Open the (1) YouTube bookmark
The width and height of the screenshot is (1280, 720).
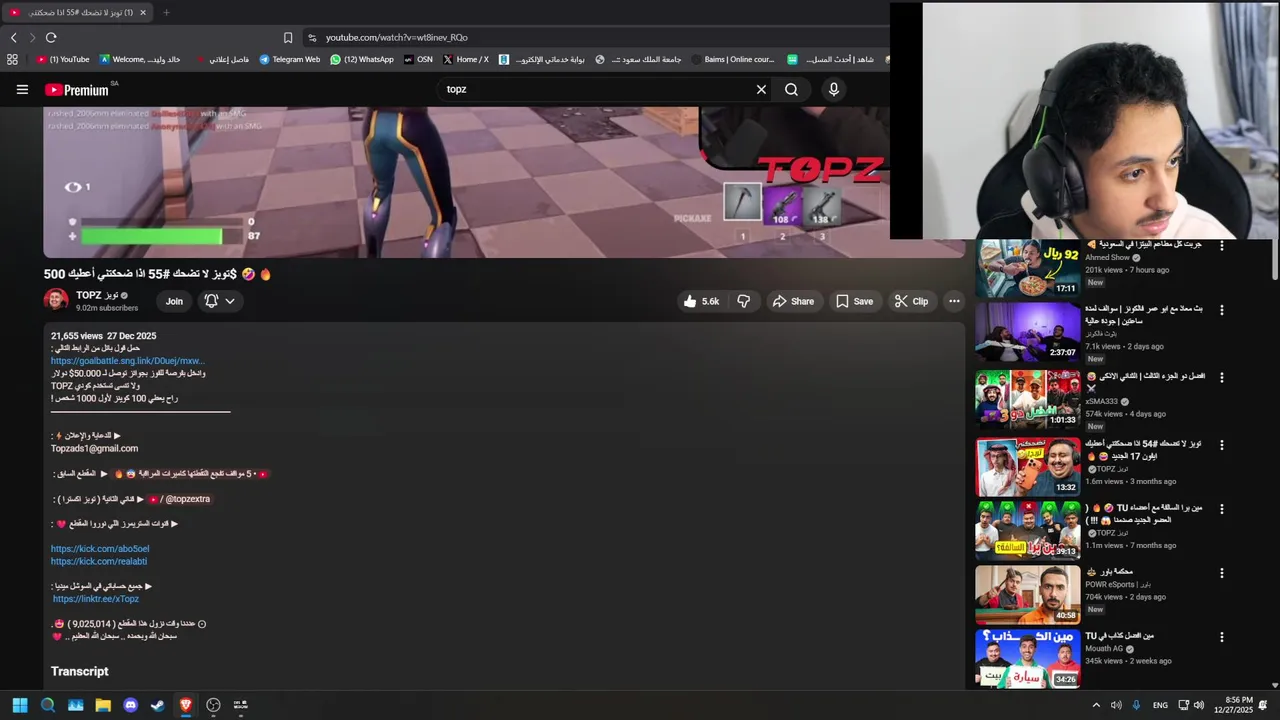click(x=63, y=59)
